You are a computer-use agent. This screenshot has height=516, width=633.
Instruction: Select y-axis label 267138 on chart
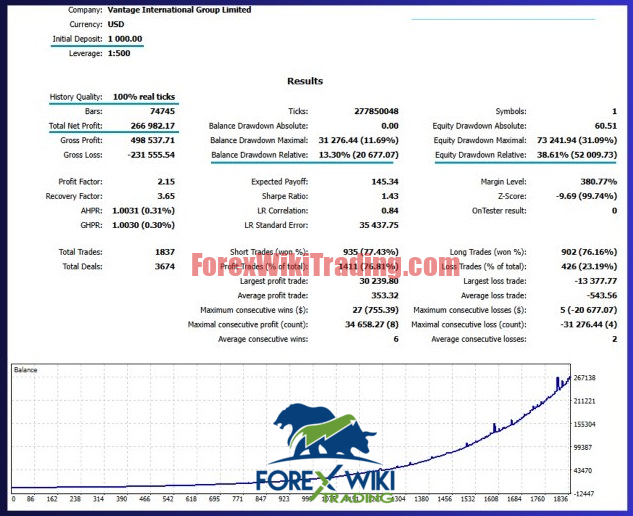click(x=584, y=378)
